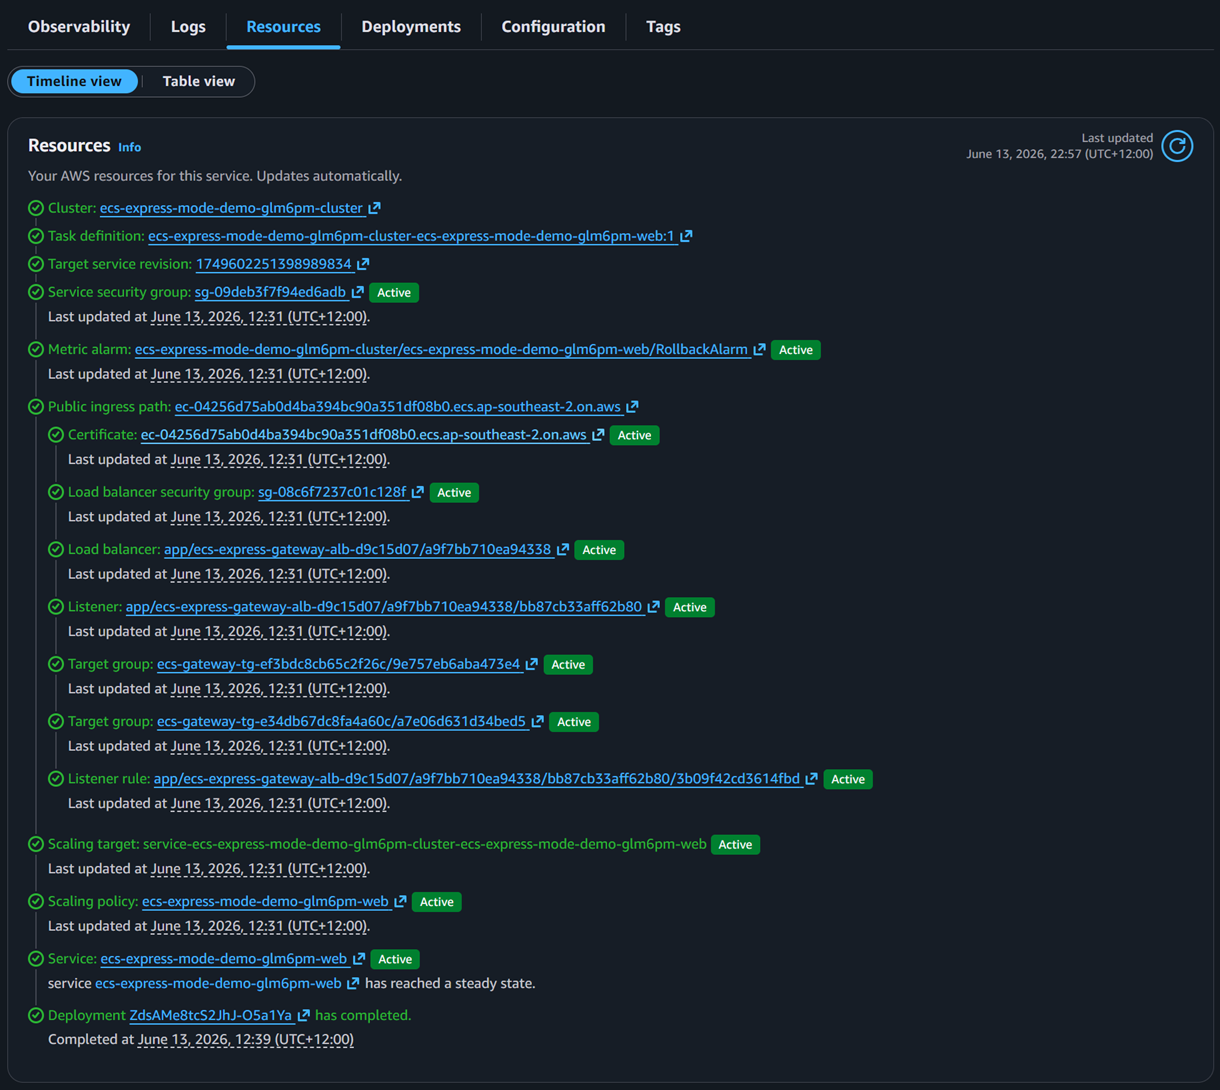This screenshot has width=1220, height=1090.
Task: Click success check icon beside Cluster row
Action: (36, 208)
